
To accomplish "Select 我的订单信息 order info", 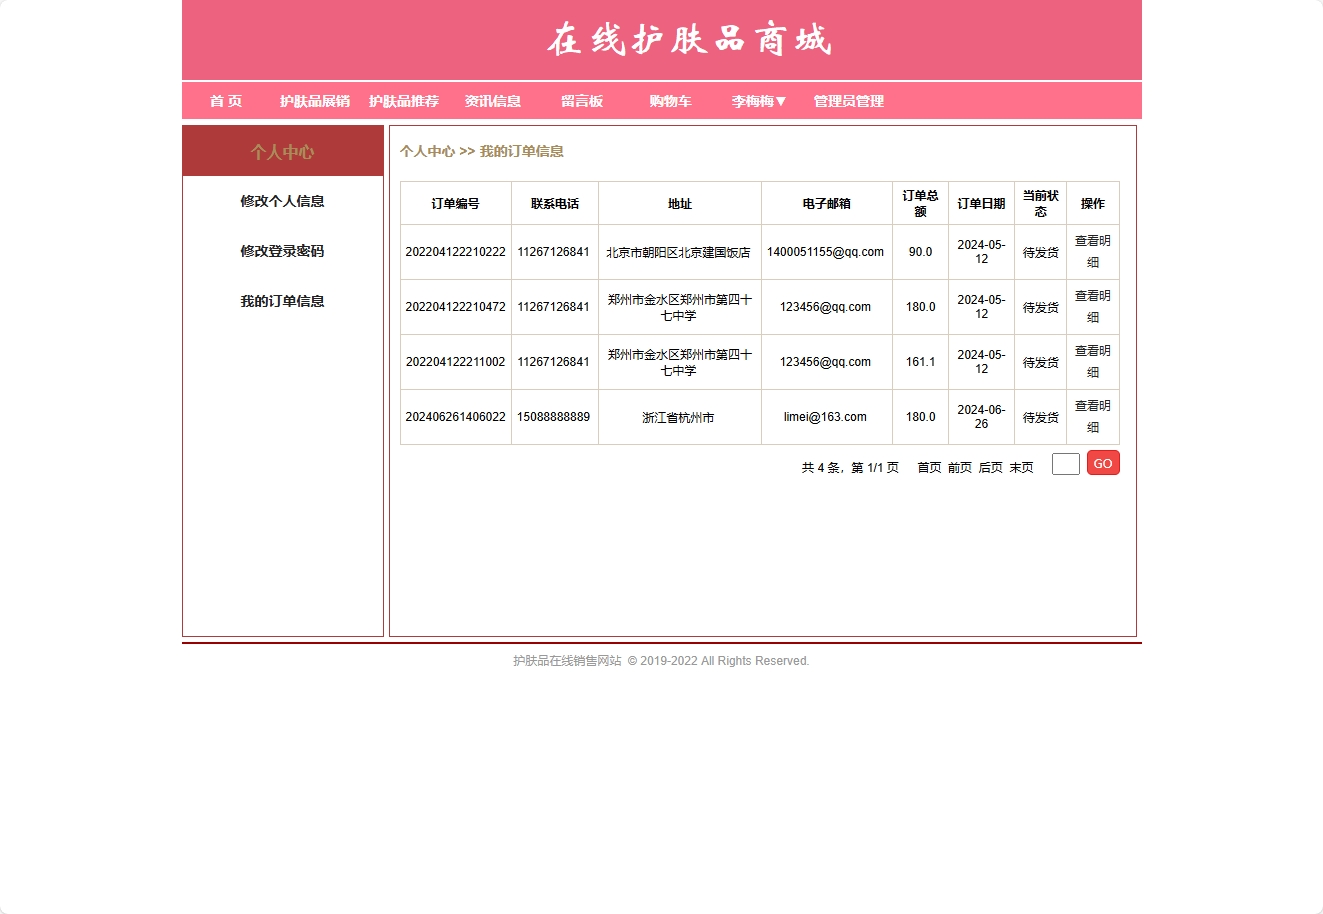I will (x=283, y=301).
